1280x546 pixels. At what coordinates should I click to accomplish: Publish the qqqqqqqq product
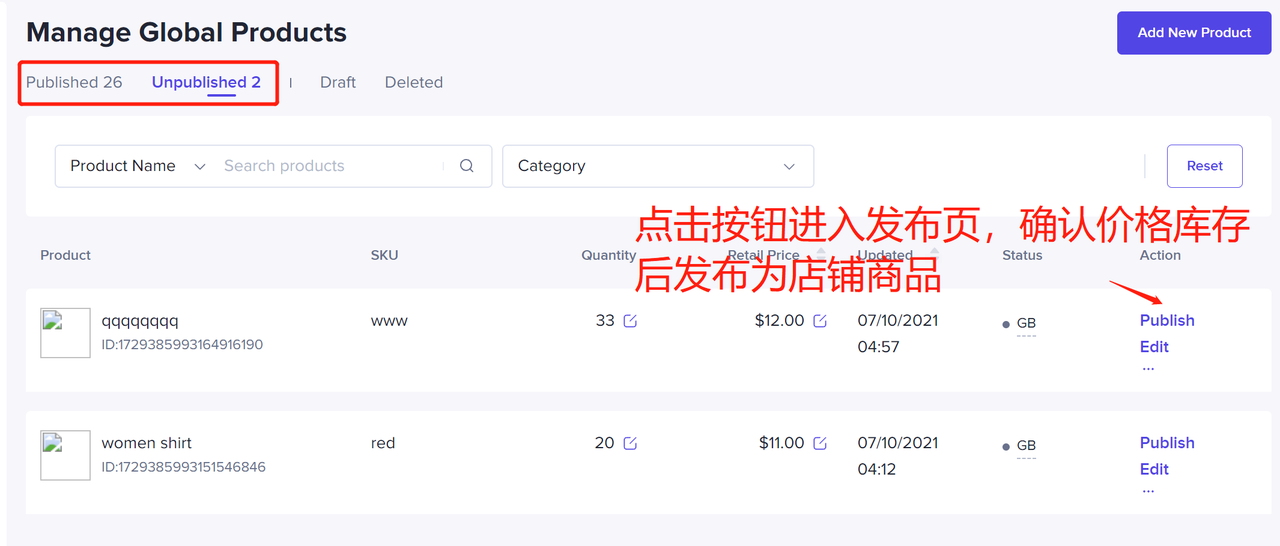1167,320
